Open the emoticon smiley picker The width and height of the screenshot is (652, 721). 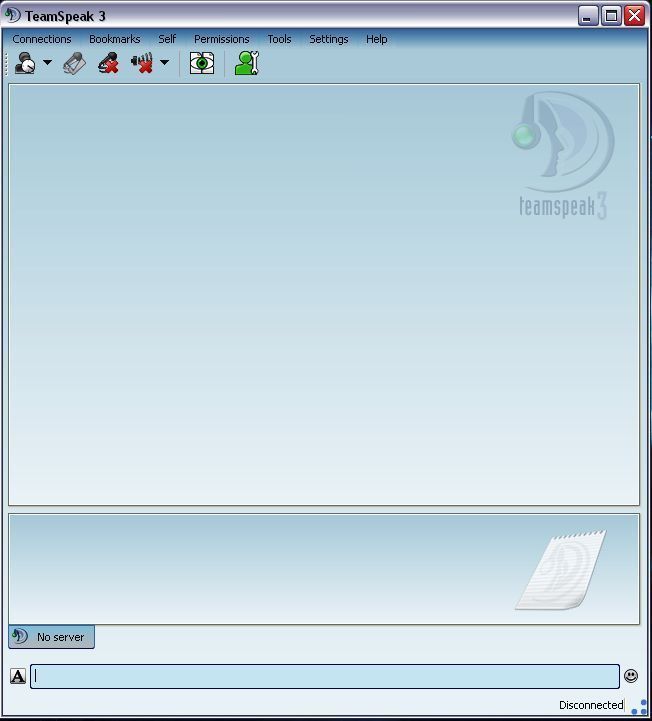[631, 677]
